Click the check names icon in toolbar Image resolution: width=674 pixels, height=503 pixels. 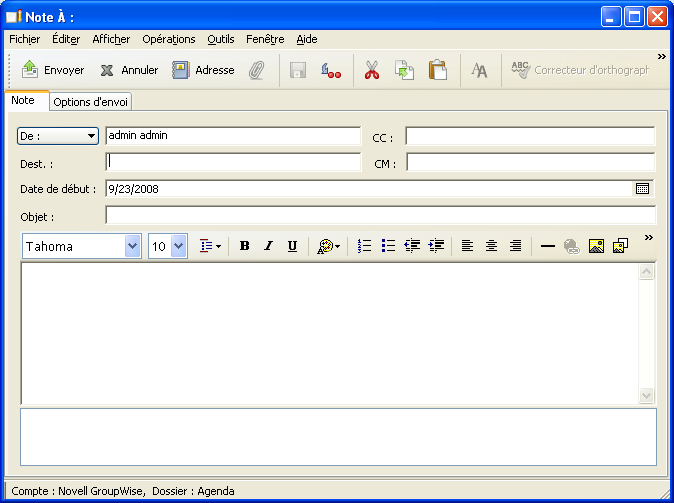pos(331,70)
